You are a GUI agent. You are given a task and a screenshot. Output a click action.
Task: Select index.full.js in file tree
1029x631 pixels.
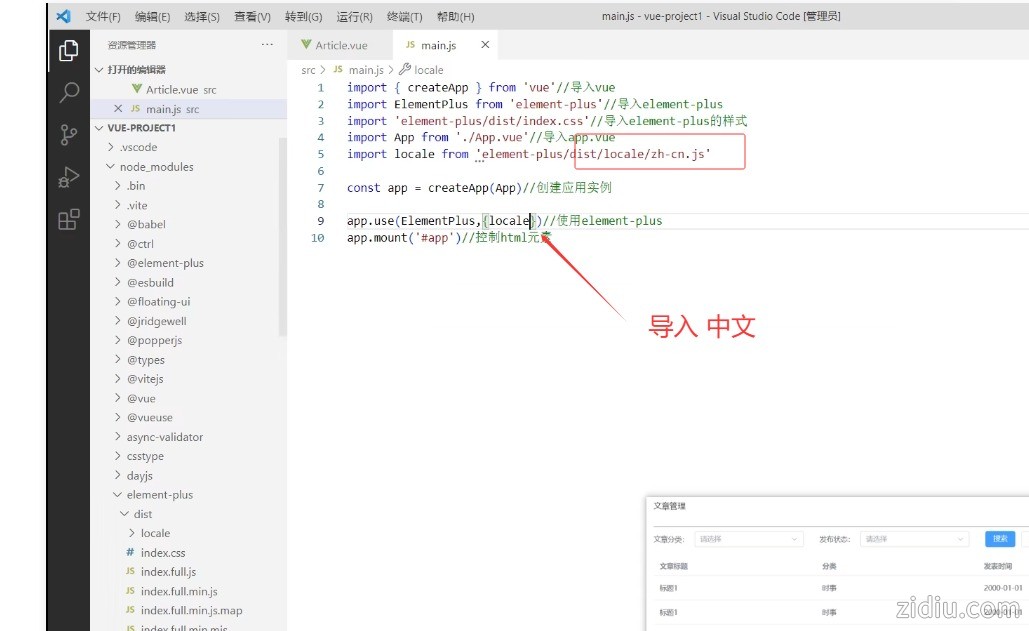coord(168,572)
